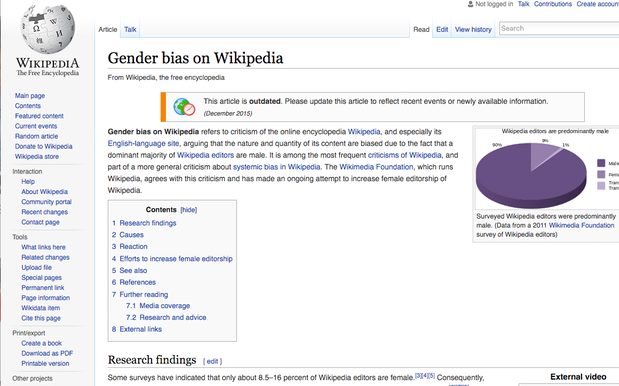Click into the Search input field

pyautogui.click(x=559, y=28)
